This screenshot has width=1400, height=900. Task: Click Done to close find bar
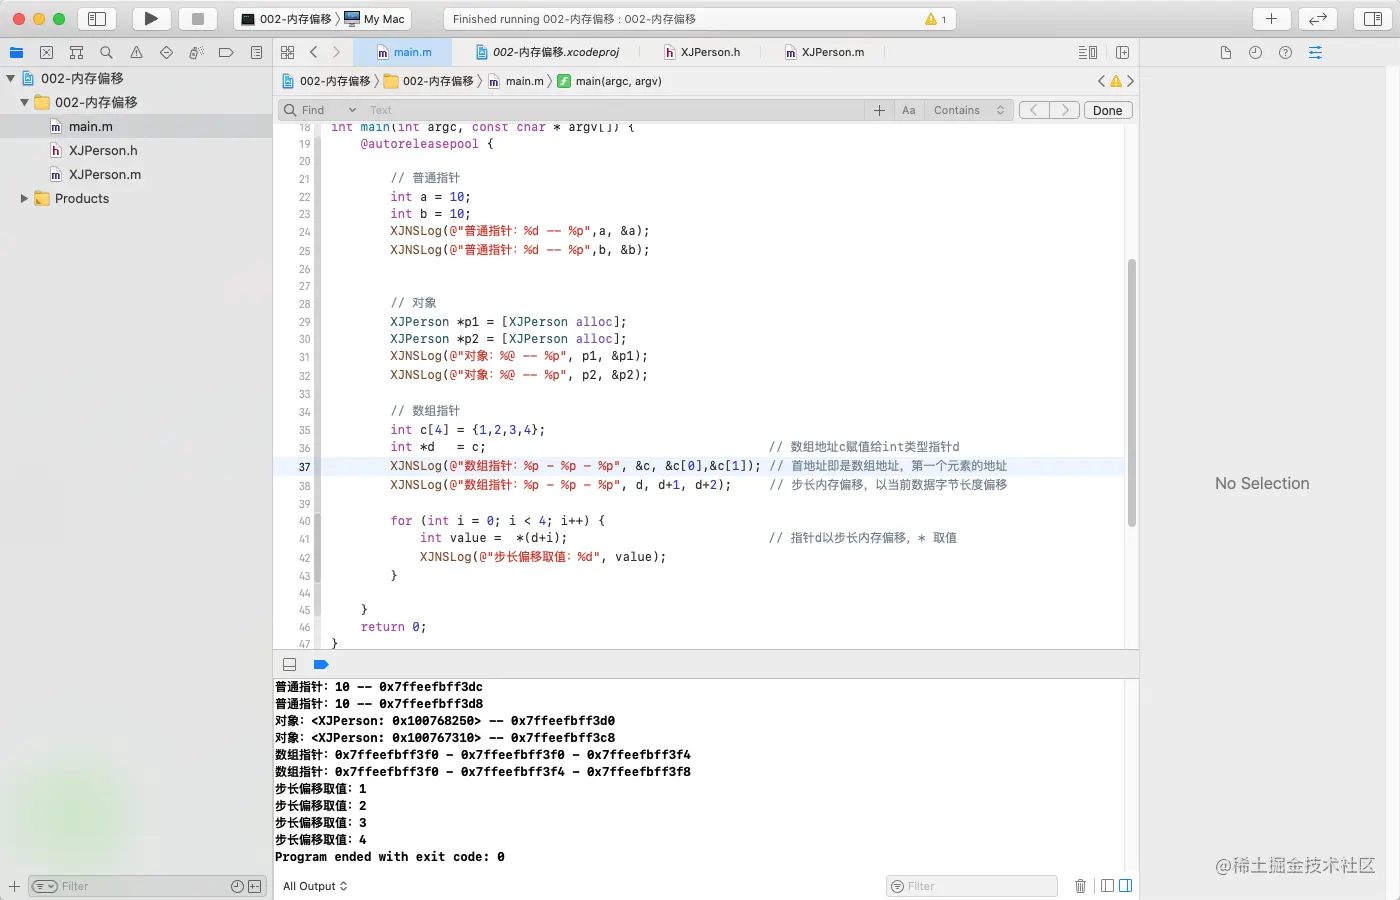1108,110
